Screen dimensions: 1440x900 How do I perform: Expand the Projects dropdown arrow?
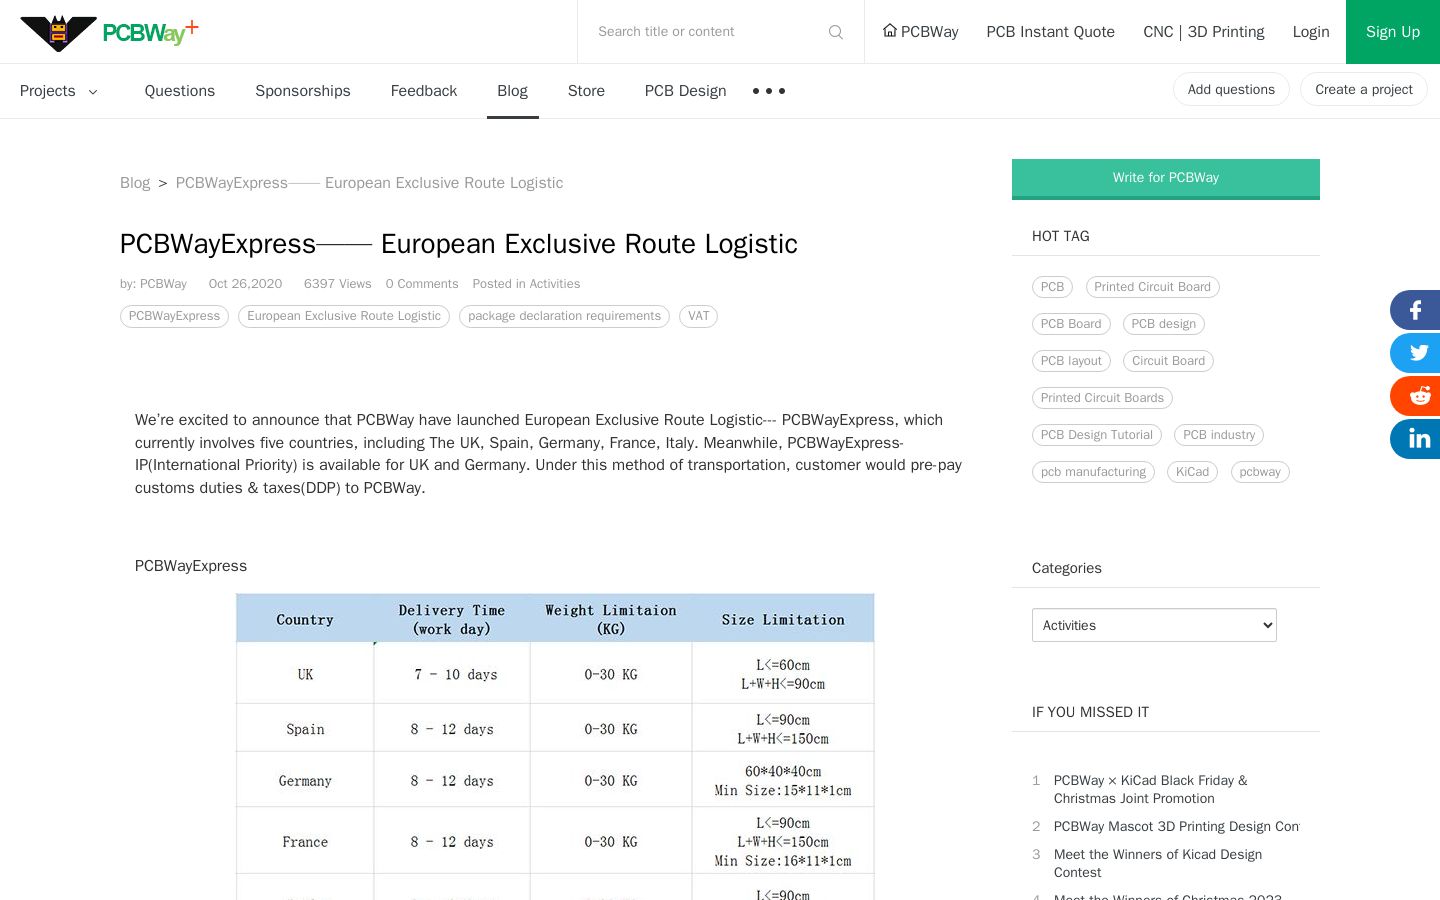[93, 92]
